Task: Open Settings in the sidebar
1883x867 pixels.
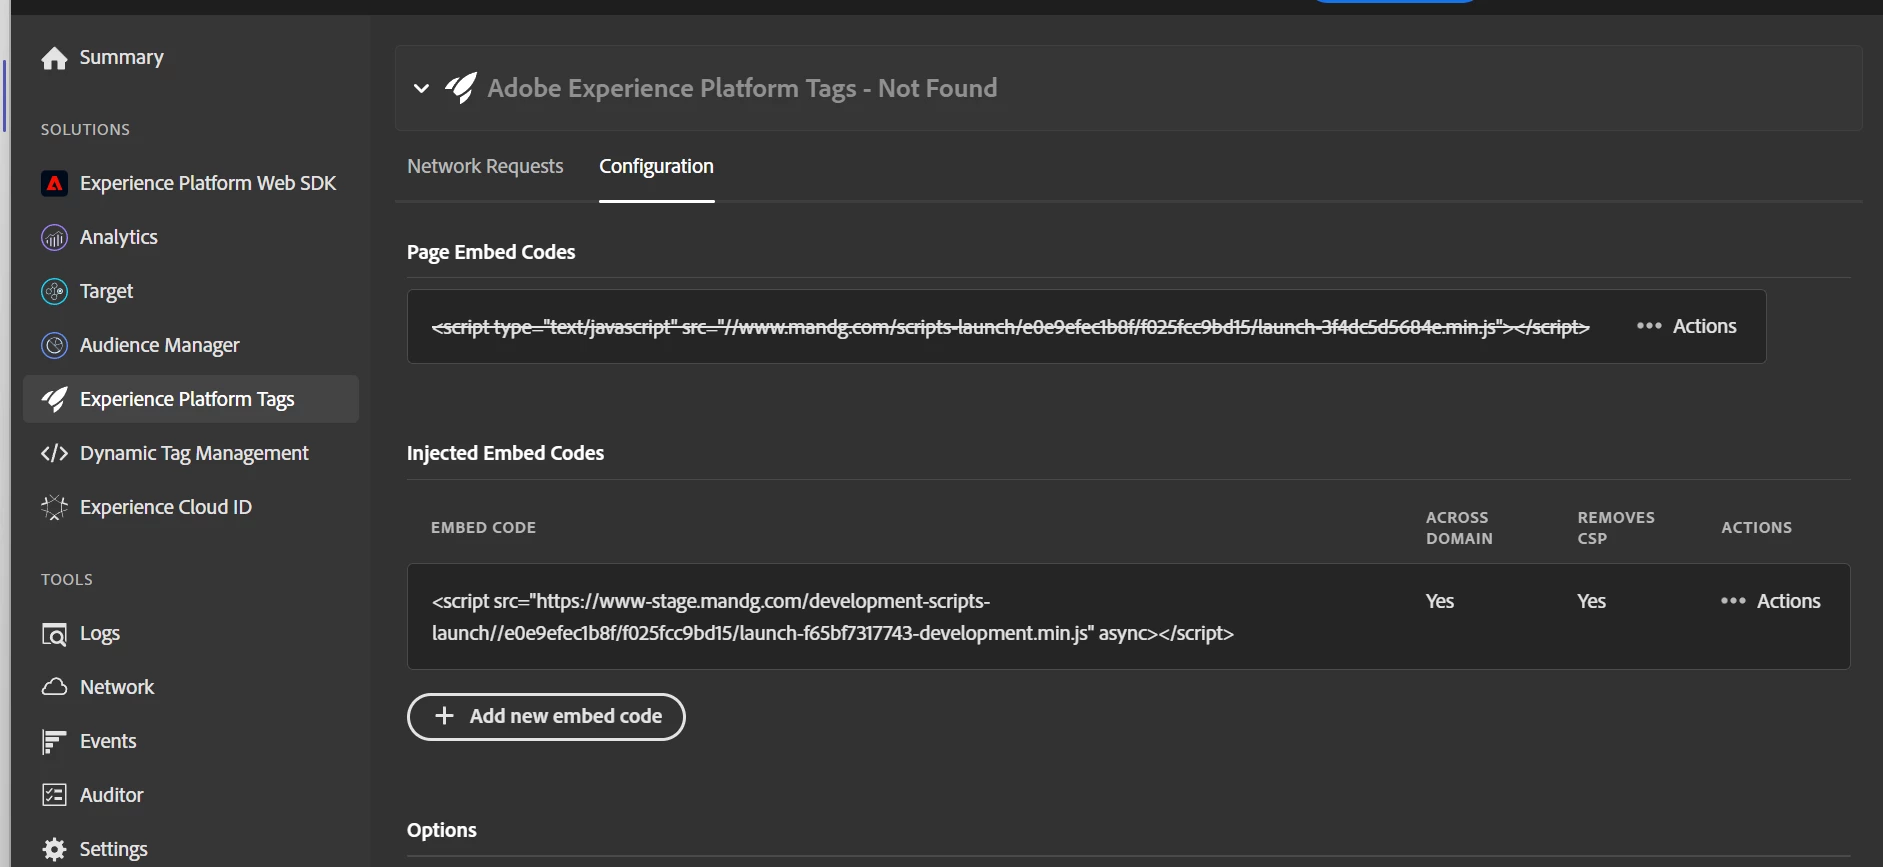Action: [x=190, y=849]
